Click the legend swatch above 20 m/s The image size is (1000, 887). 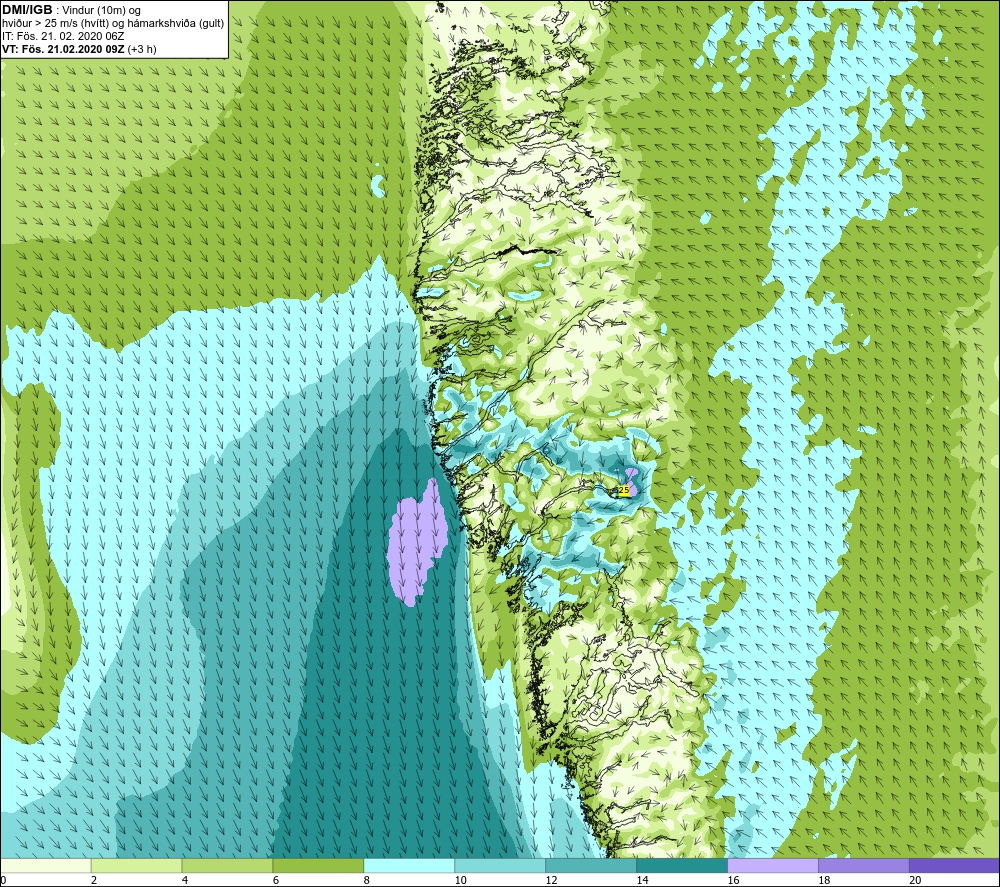coord(954,865)
